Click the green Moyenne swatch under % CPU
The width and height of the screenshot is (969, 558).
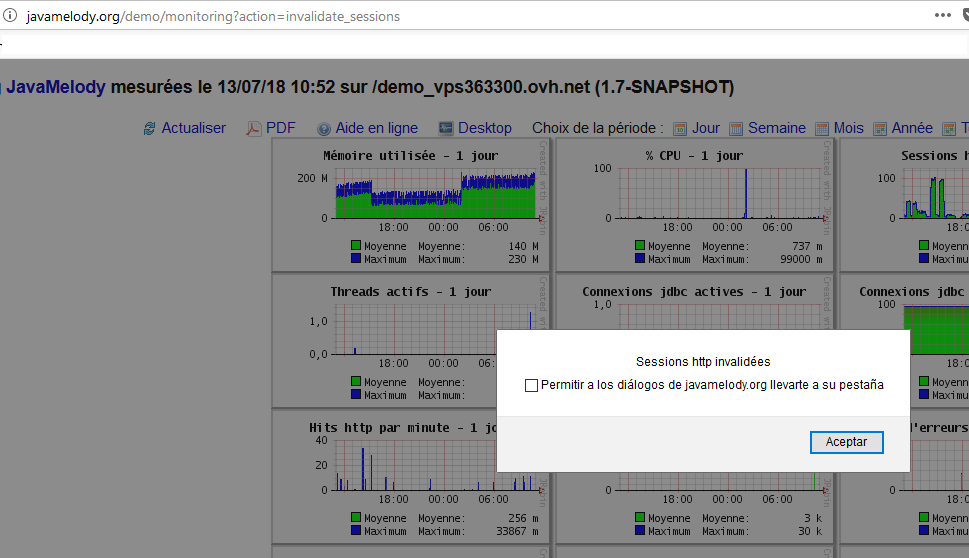pos(640,246)
